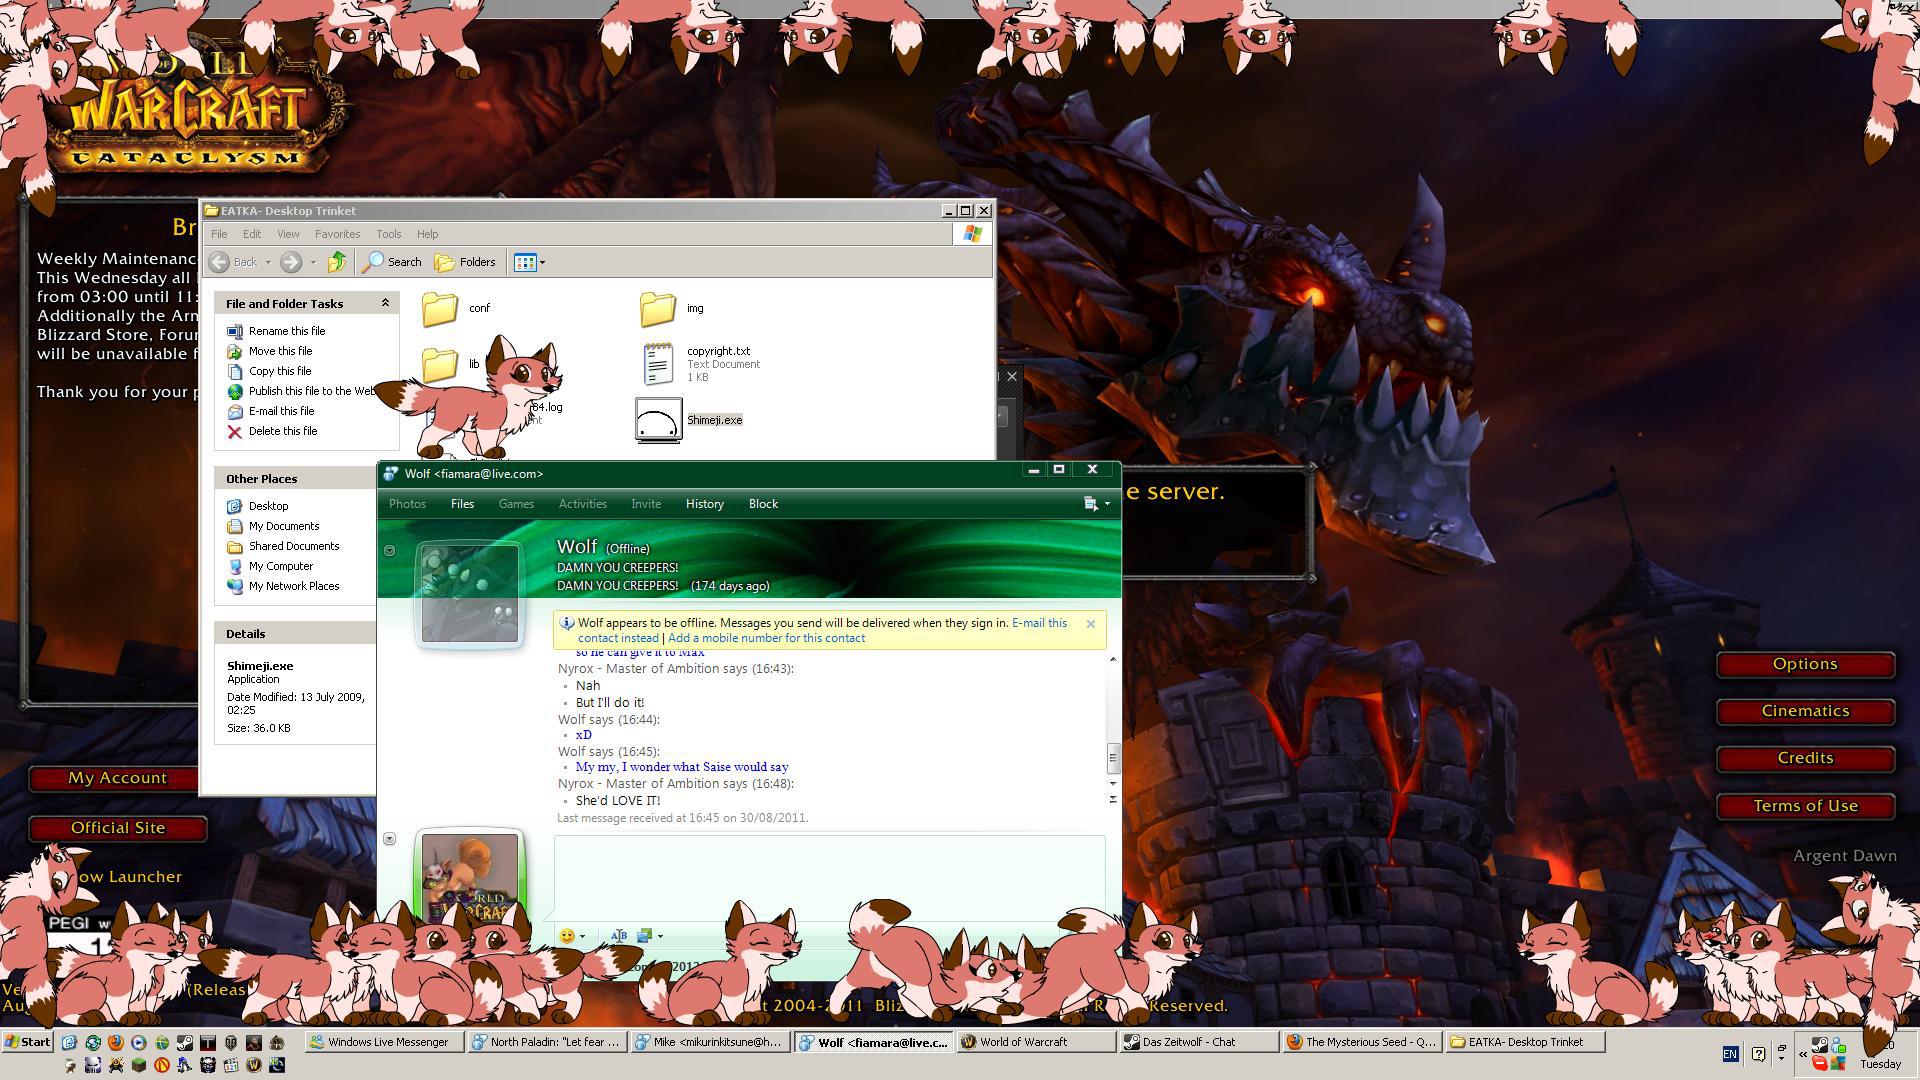Go to My Documents in Other Places

point(284,526)
